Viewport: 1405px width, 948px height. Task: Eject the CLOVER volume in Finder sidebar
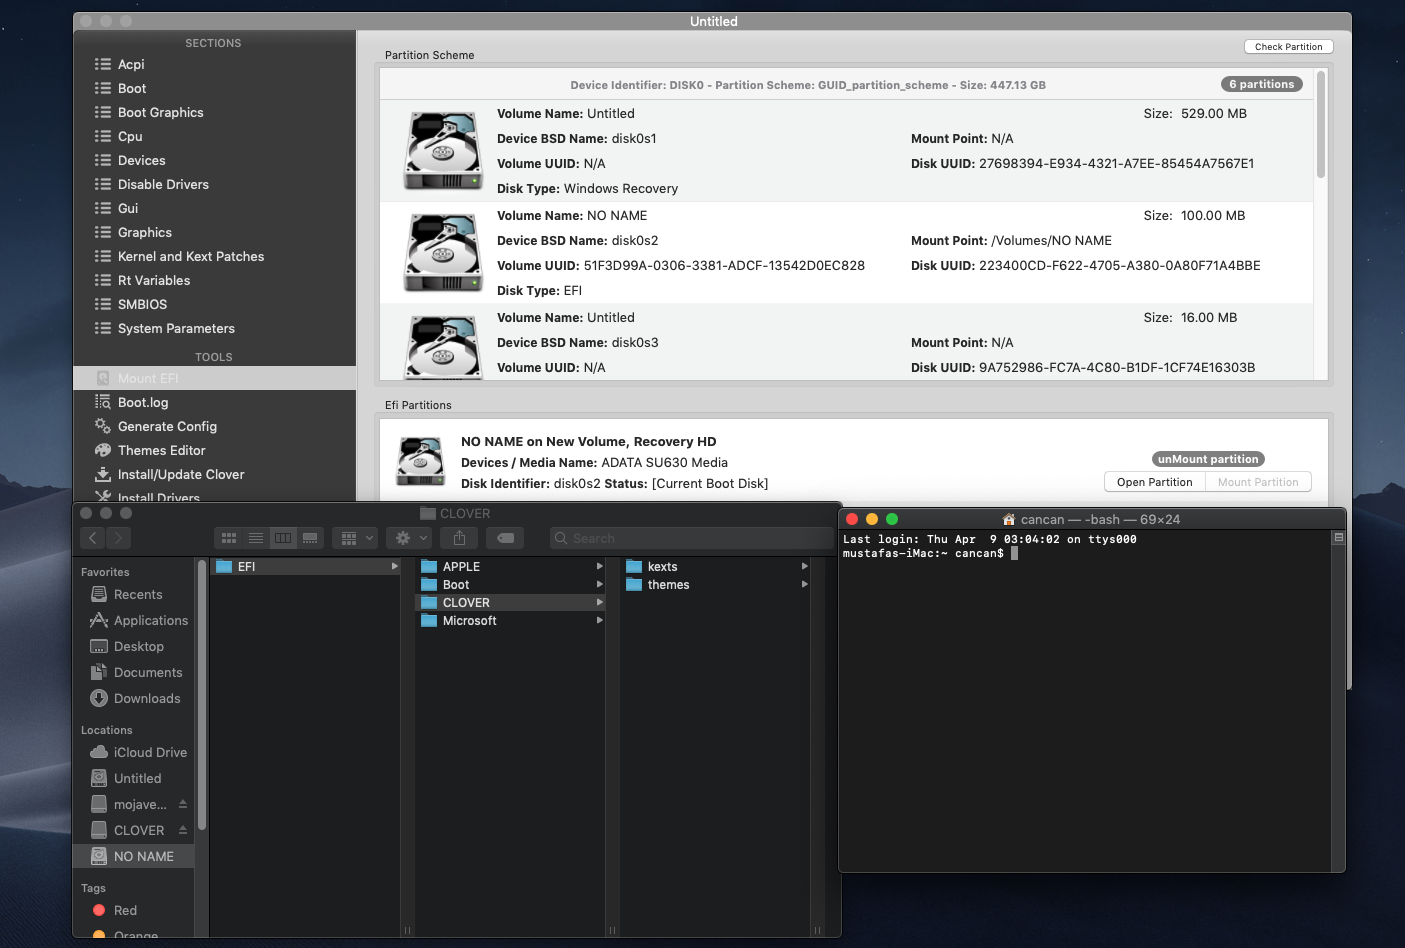[x=183, y=830]
